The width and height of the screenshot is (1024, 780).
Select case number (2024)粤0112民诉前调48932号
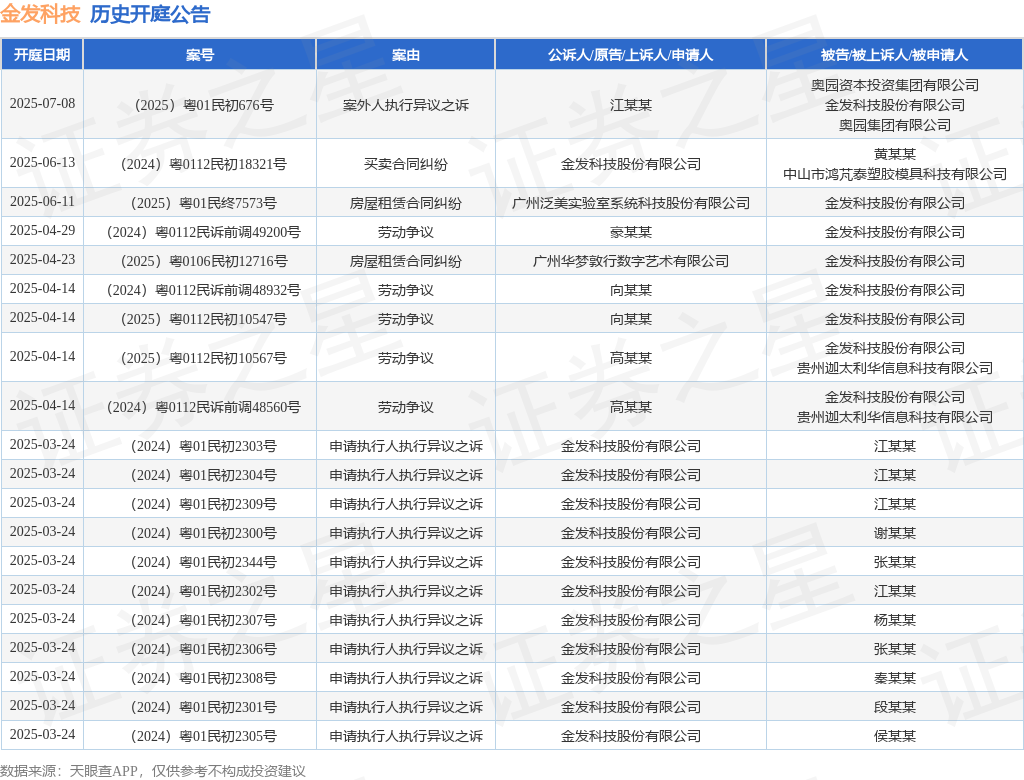[x=204, y=290]
